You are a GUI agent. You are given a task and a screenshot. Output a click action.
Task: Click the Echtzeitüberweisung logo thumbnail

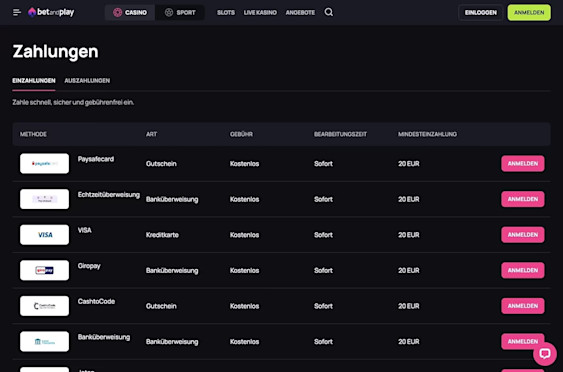(x=45, y=199)
